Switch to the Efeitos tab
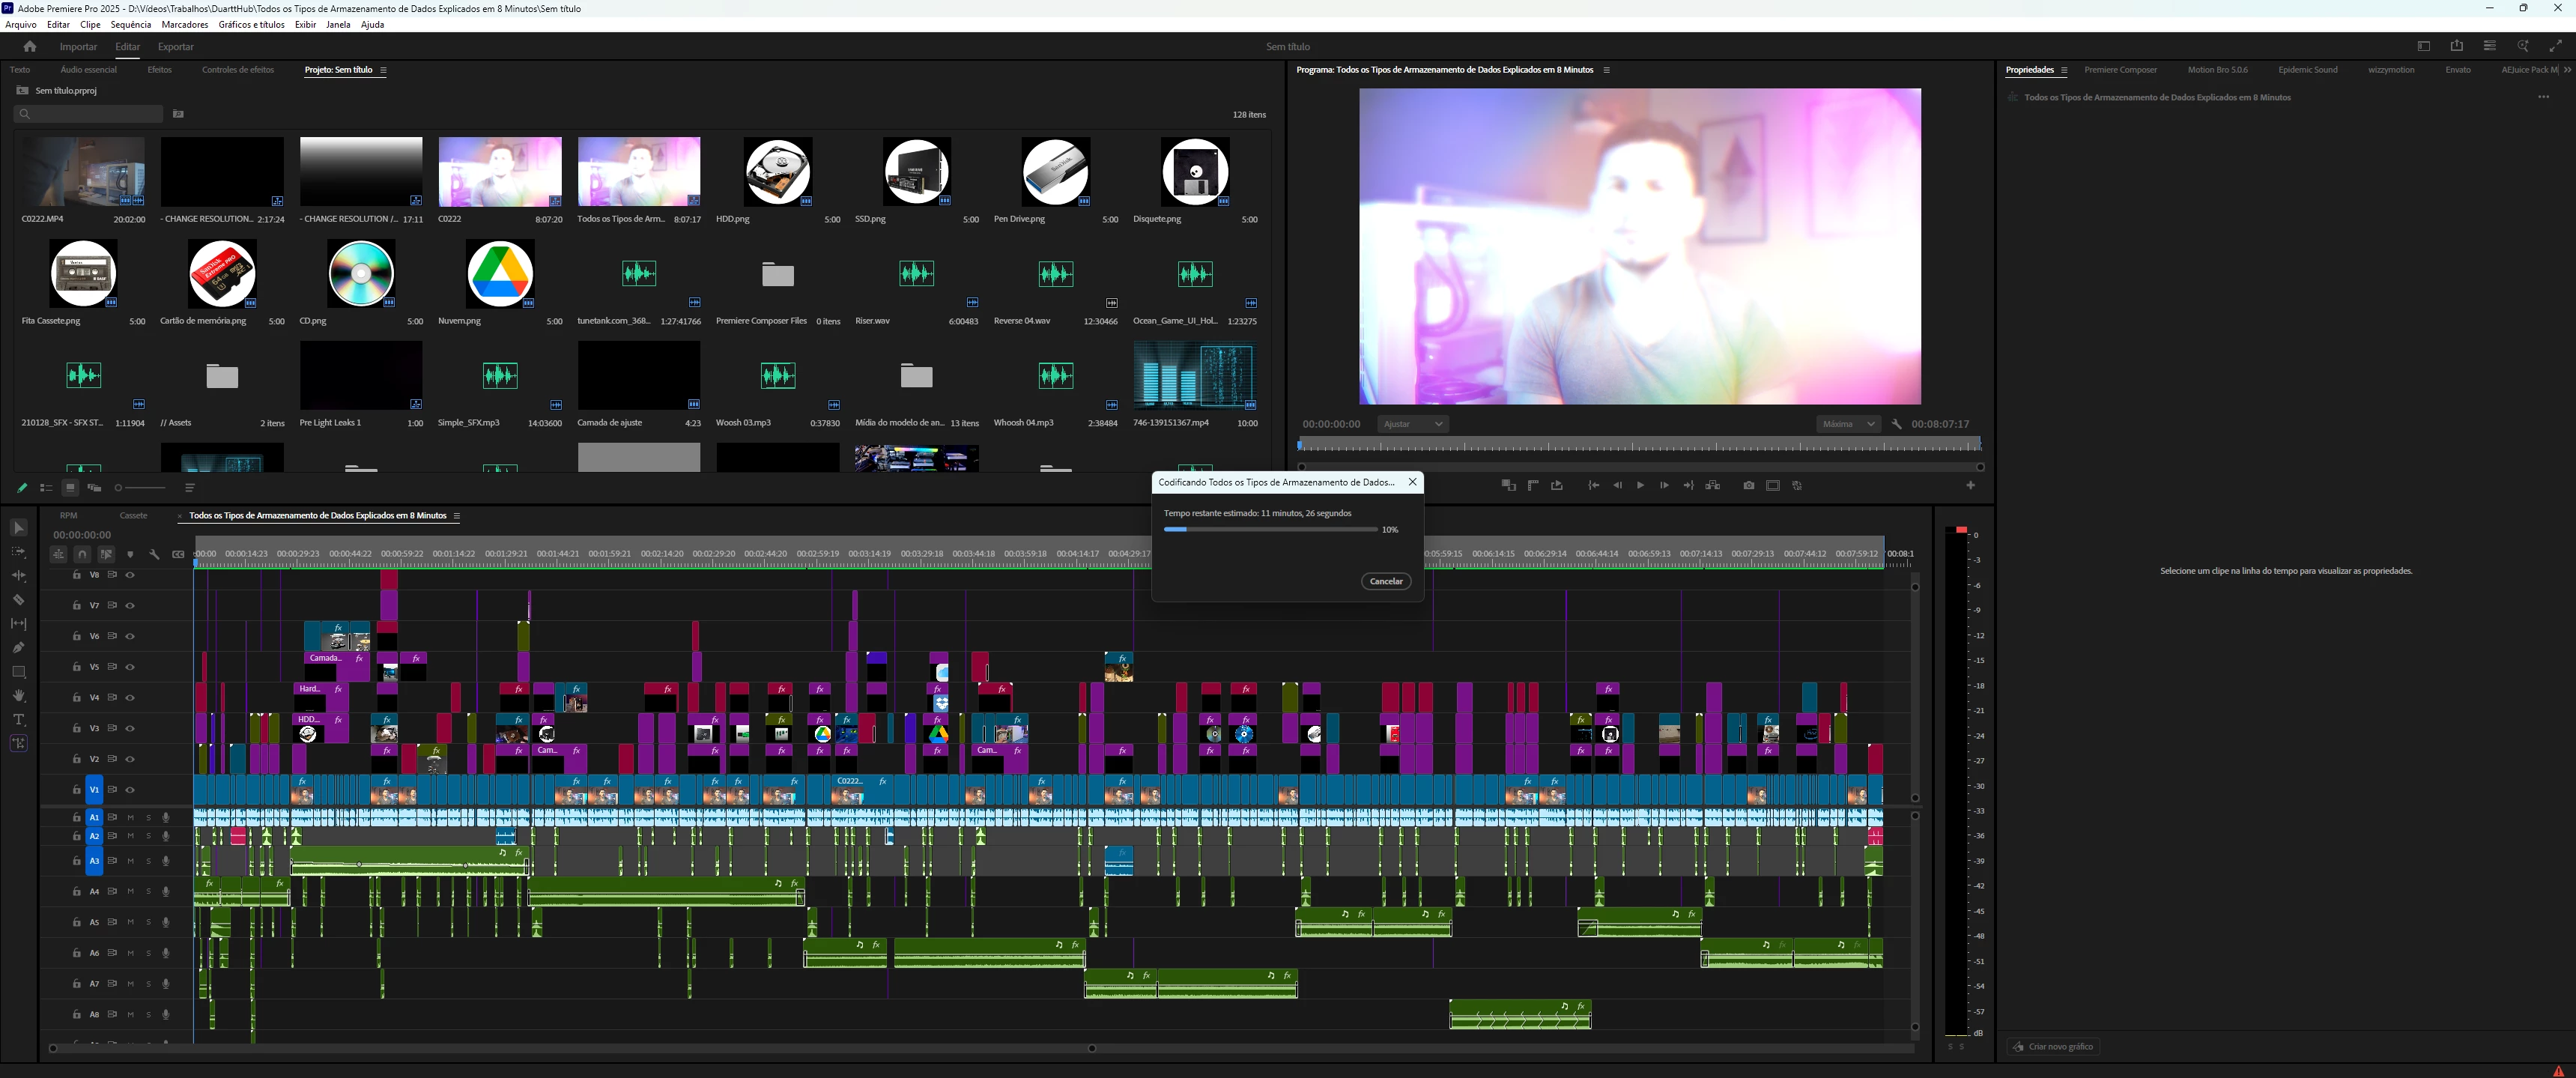Viewport: 2576px width, 1078px height. pos(159,70)
